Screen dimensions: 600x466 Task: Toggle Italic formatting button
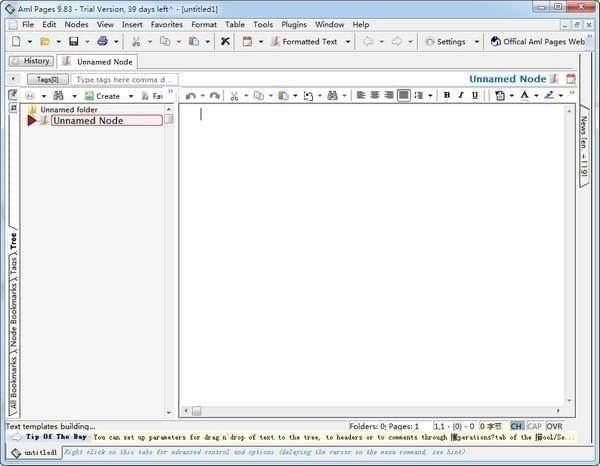click(x=460, y=96)
